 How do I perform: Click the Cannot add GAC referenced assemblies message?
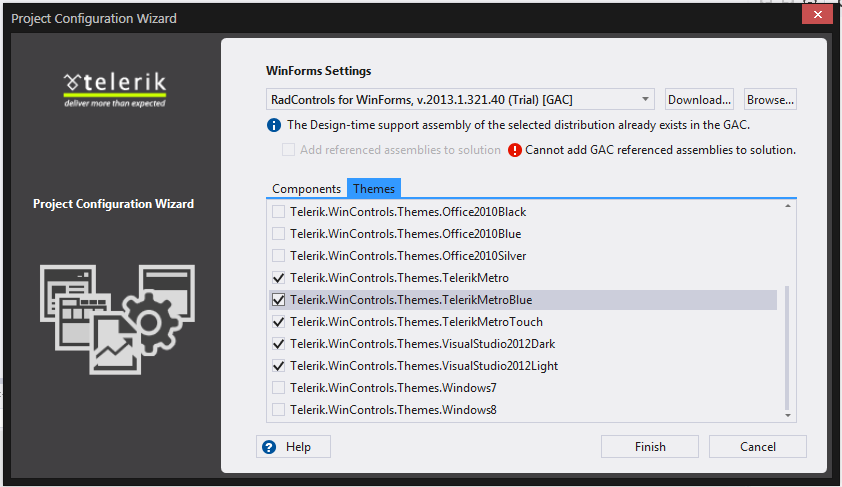click(x=660, y=150)
